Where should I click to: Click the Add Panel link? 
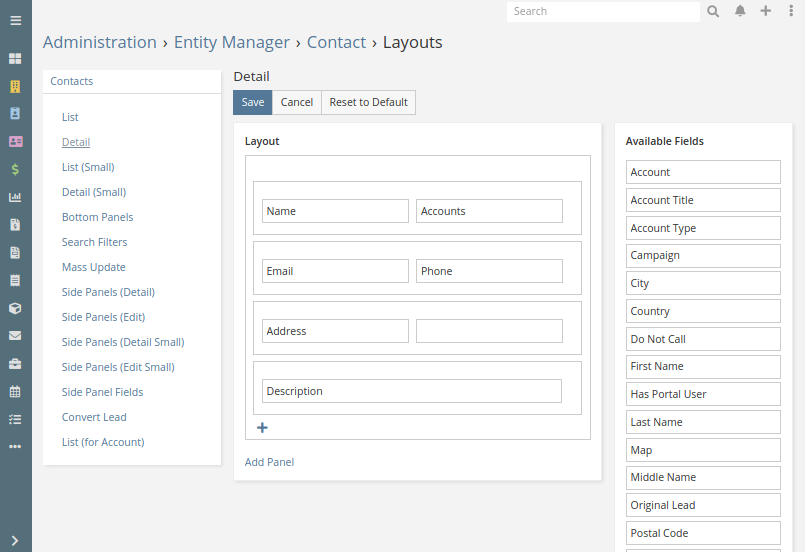coord(270,462)
